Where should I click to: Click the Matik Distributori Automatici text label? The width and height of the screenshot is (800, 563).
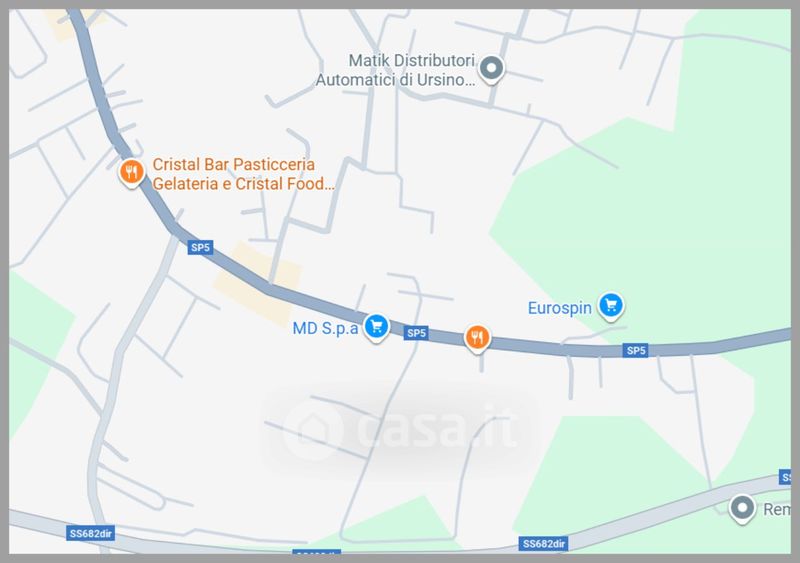[396, 70]
